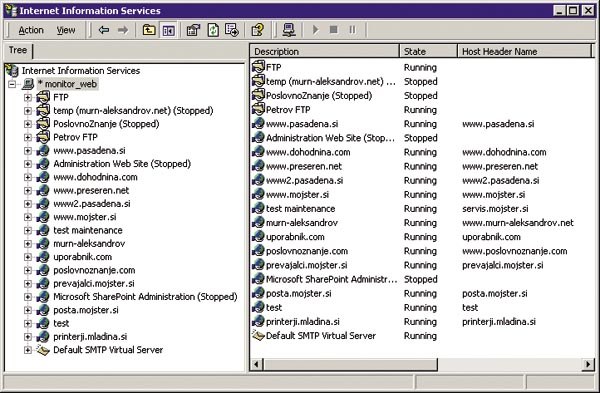Sort by Host Header Name column
This screenshot has height=393, width=600.
coord(525,51)
